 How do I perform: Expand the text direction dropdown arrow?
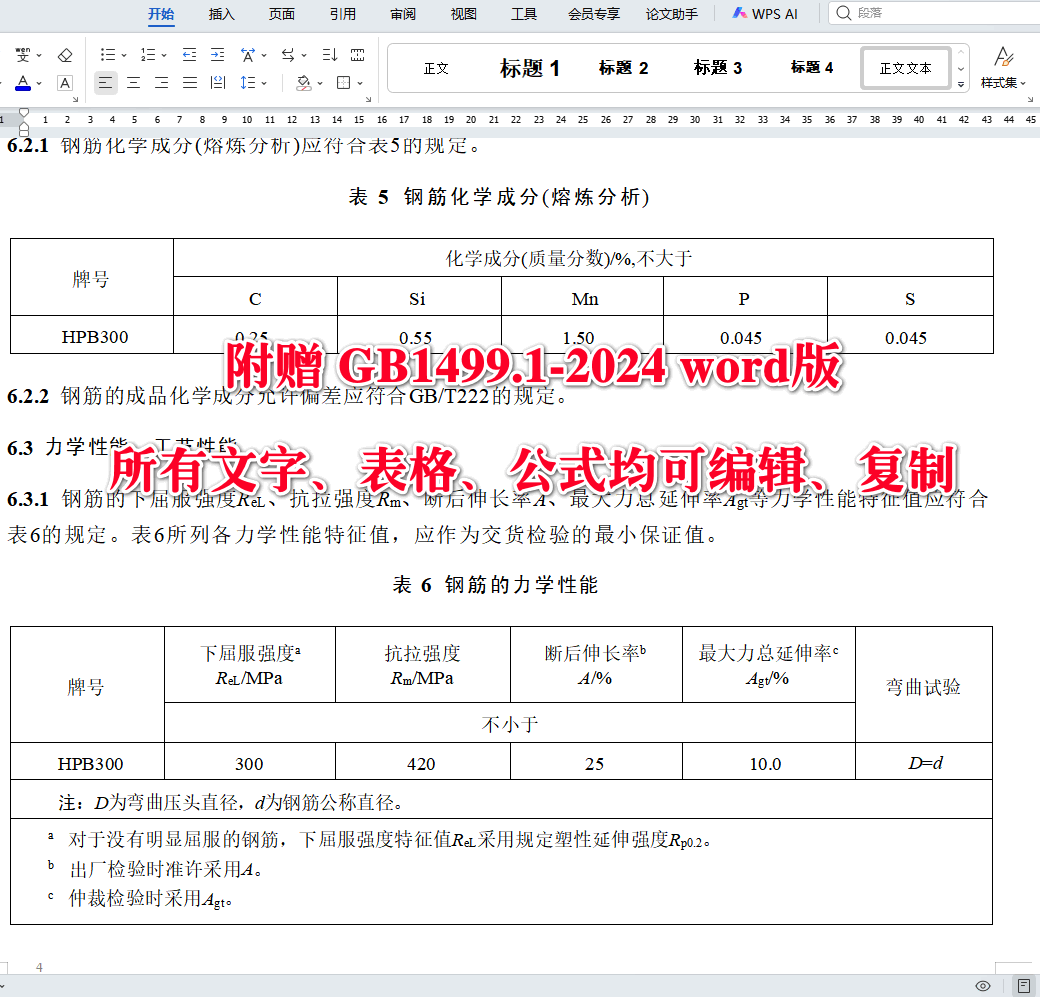[x=304, y=56]
